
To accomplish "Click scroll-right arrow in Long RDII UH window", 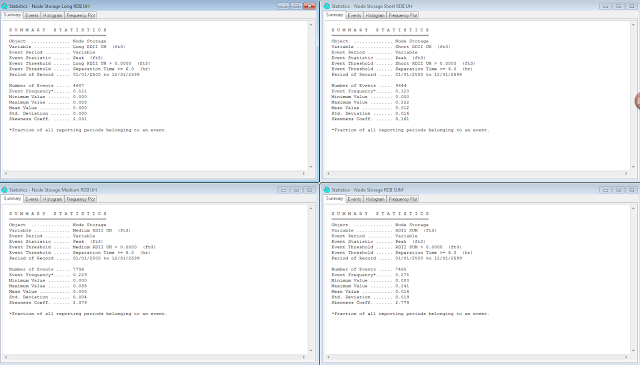I will pos(304,174).
